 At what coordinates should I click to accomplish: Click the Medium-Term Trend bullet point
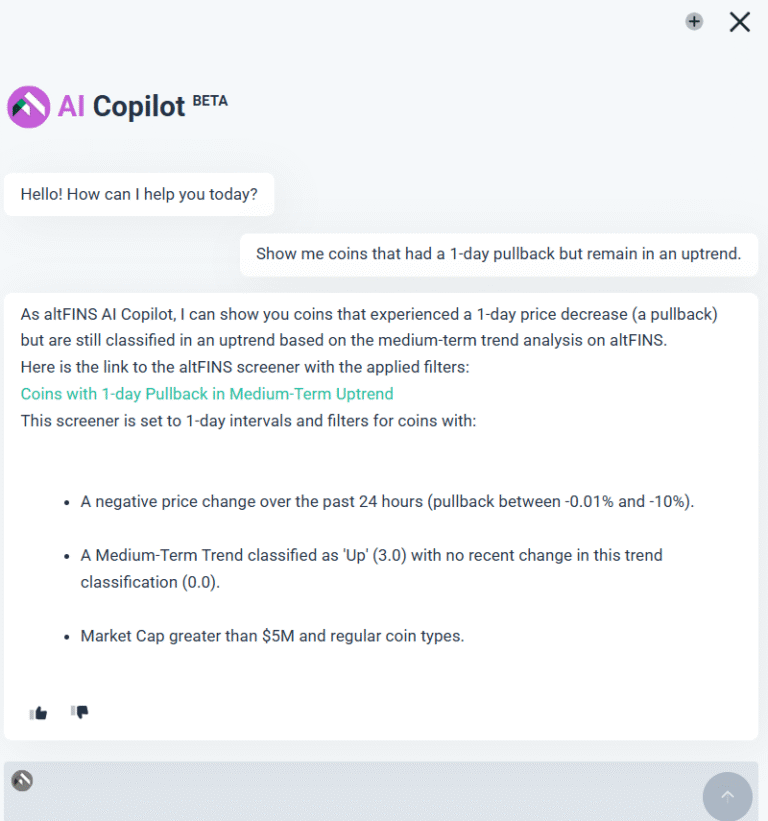point(370,568)
